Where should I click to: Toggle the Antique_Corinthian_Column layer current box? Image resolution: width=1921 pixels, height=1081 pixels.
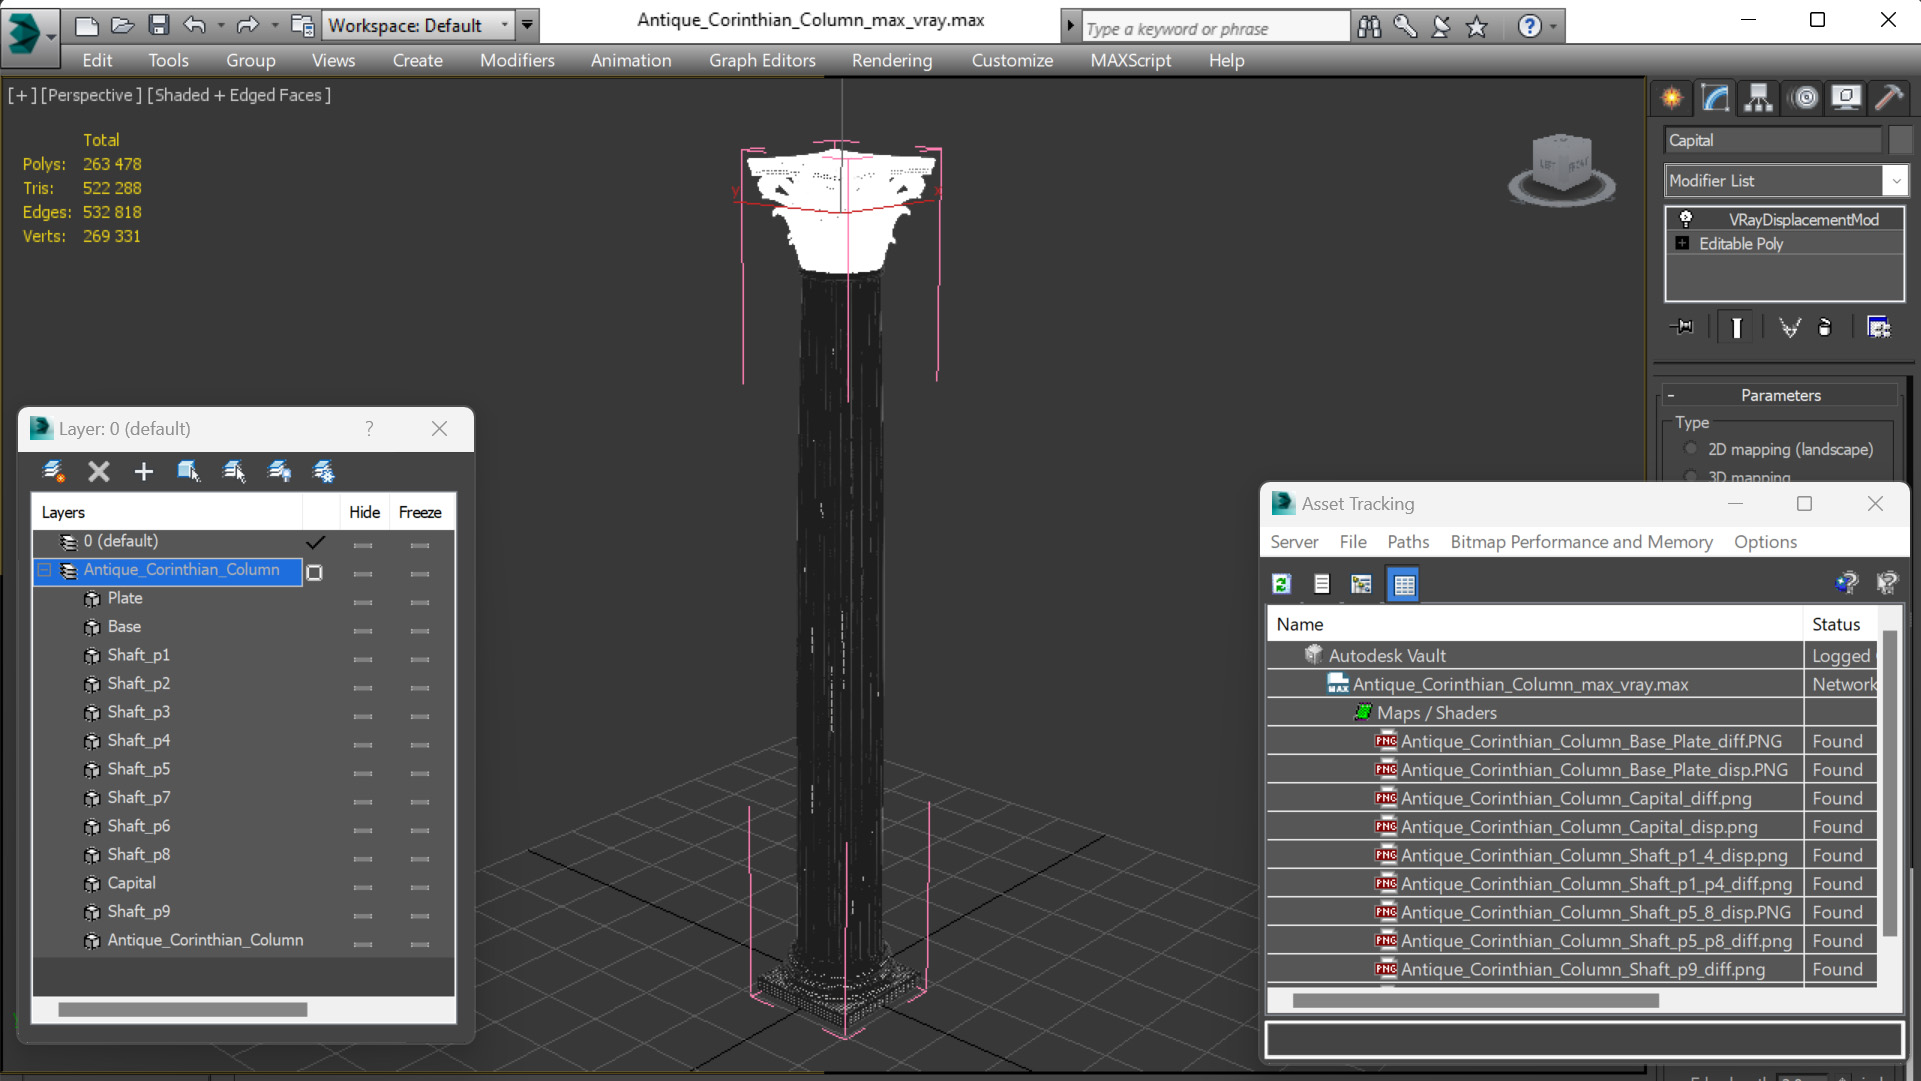coord(314,573)
